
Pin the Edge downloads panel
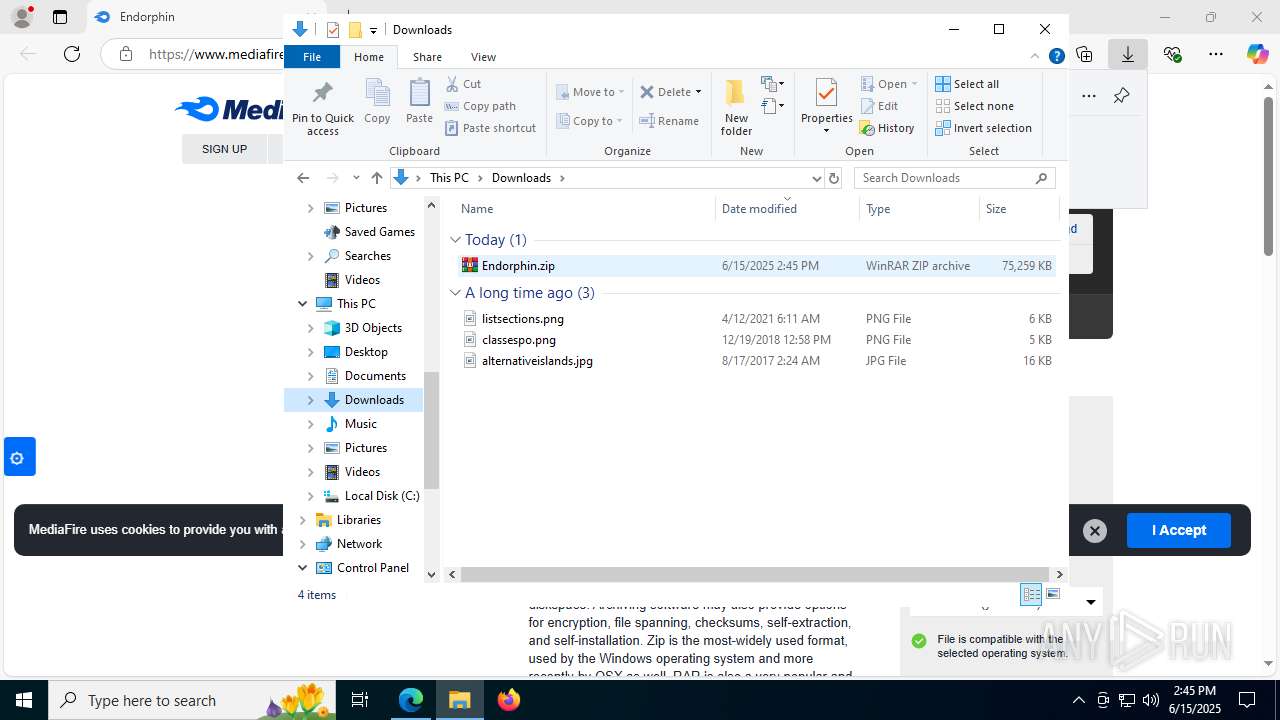click(x=1121, y=96)
